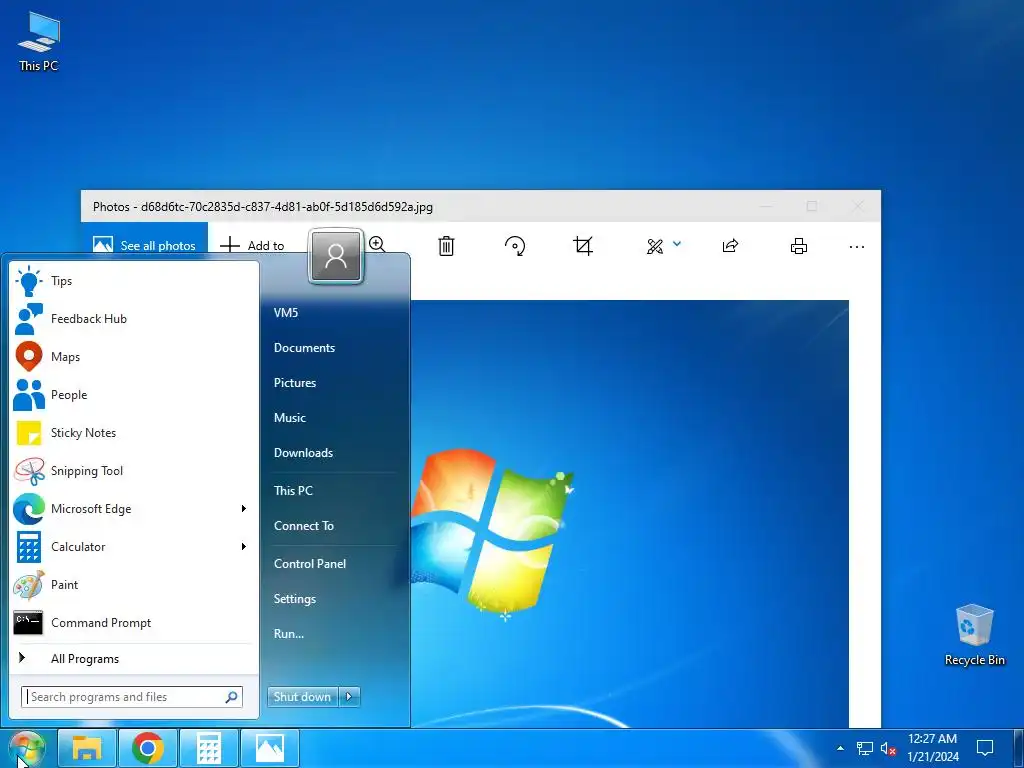The width and height of the screenshot is (1024, 768).
Task: Open Maps application
Action: click(x=134, y=357)
